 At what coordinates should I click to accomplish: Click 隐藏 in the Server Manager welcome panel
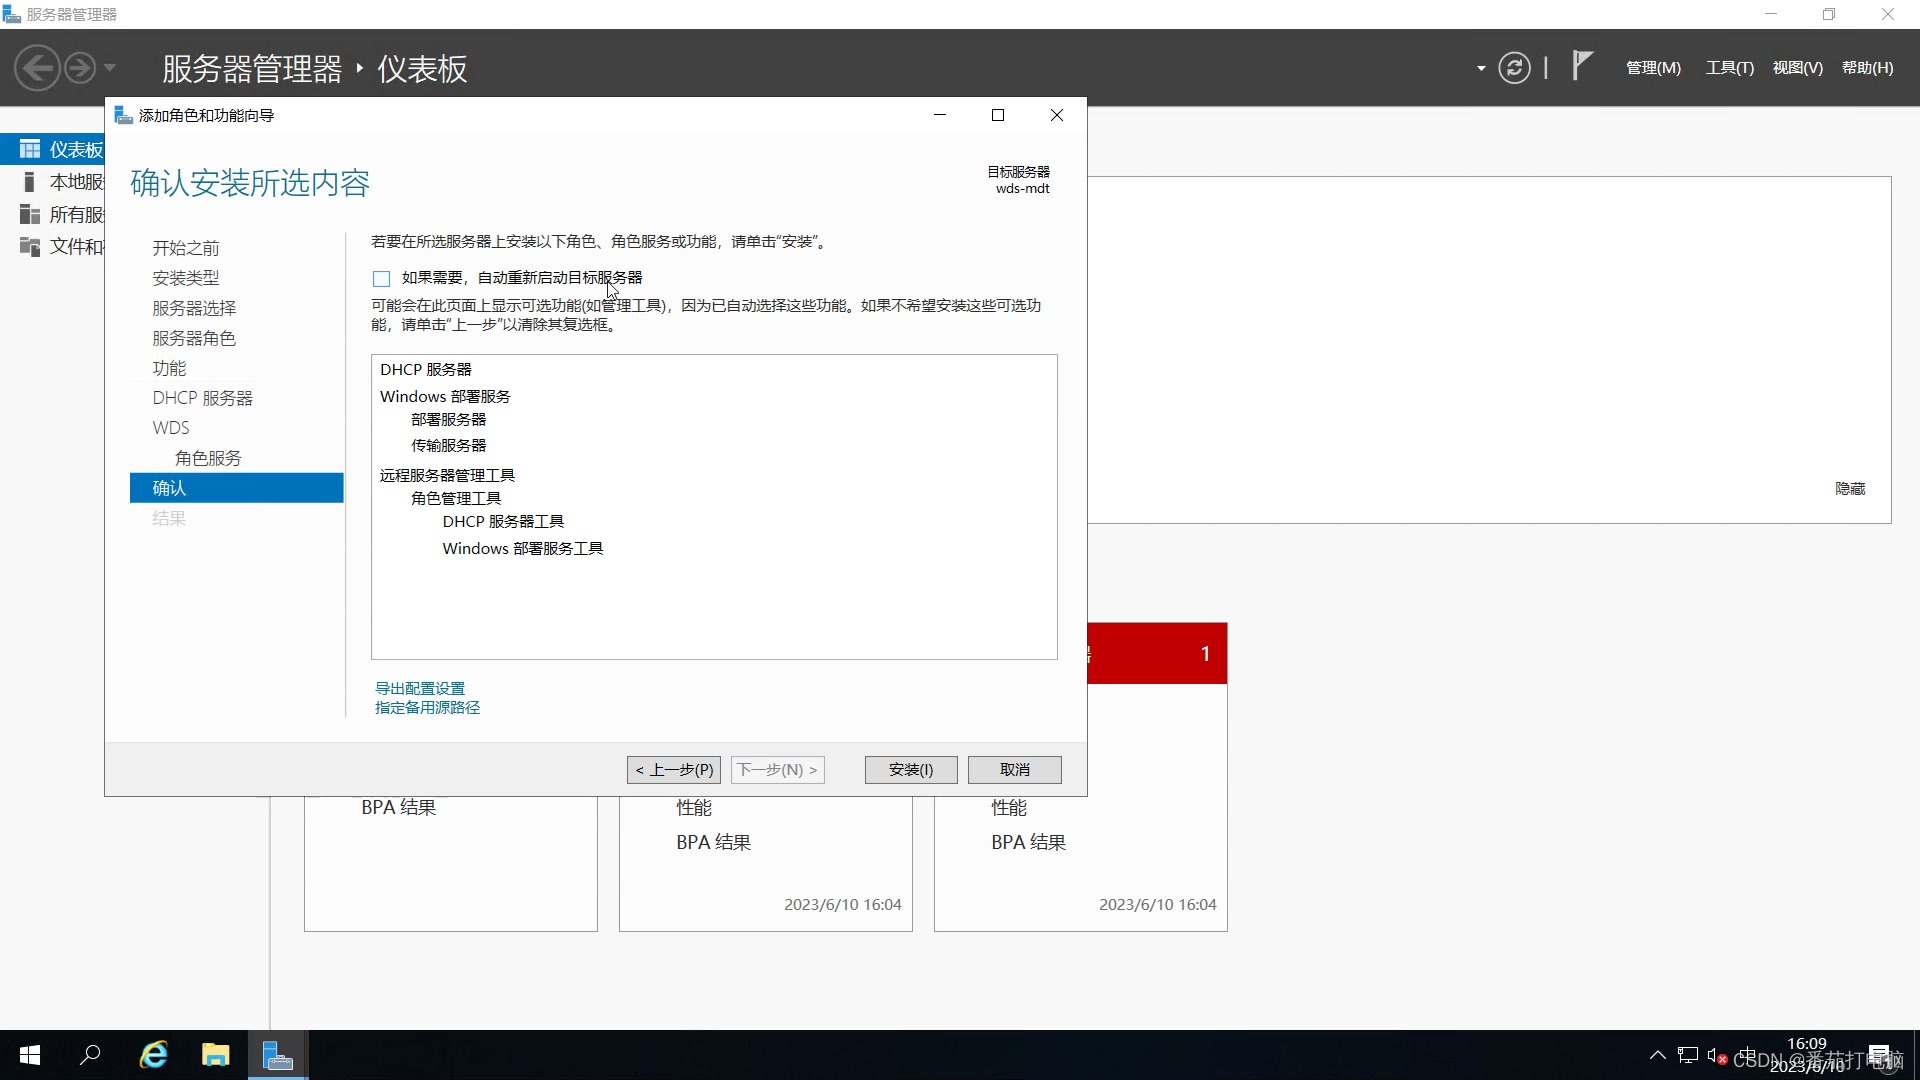pos(1850,489)
